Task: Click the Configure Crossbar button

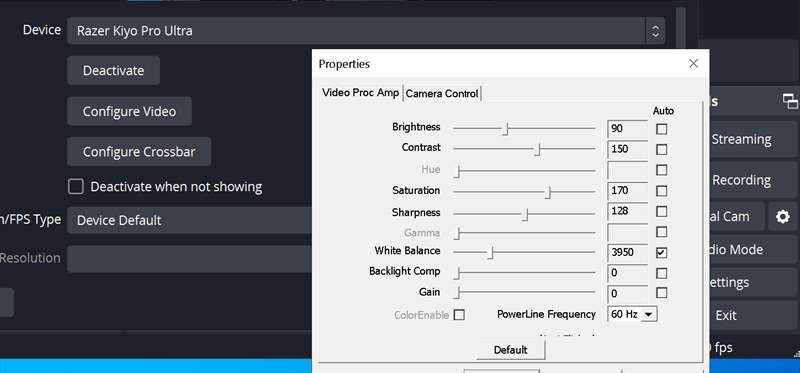Action: (139, 152)
